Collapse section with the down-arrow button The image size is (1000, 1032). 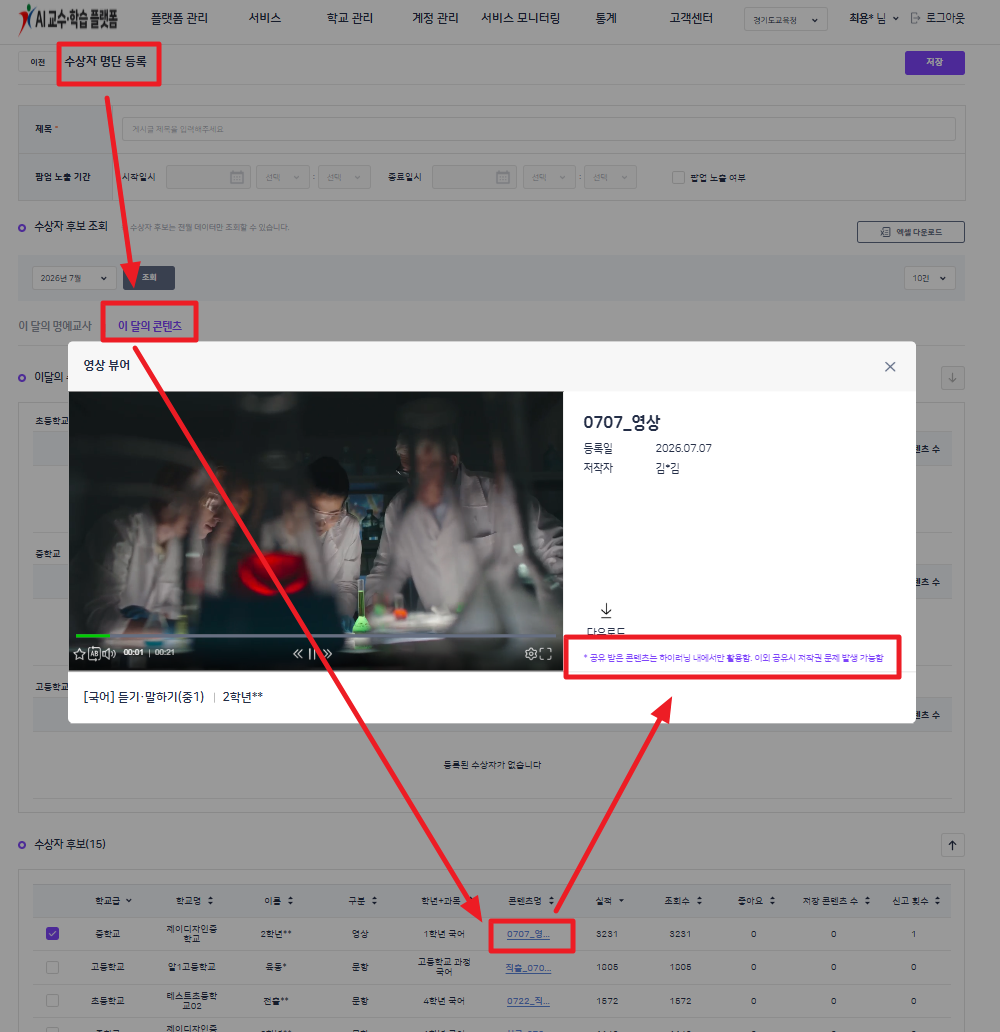pos(953,378)
